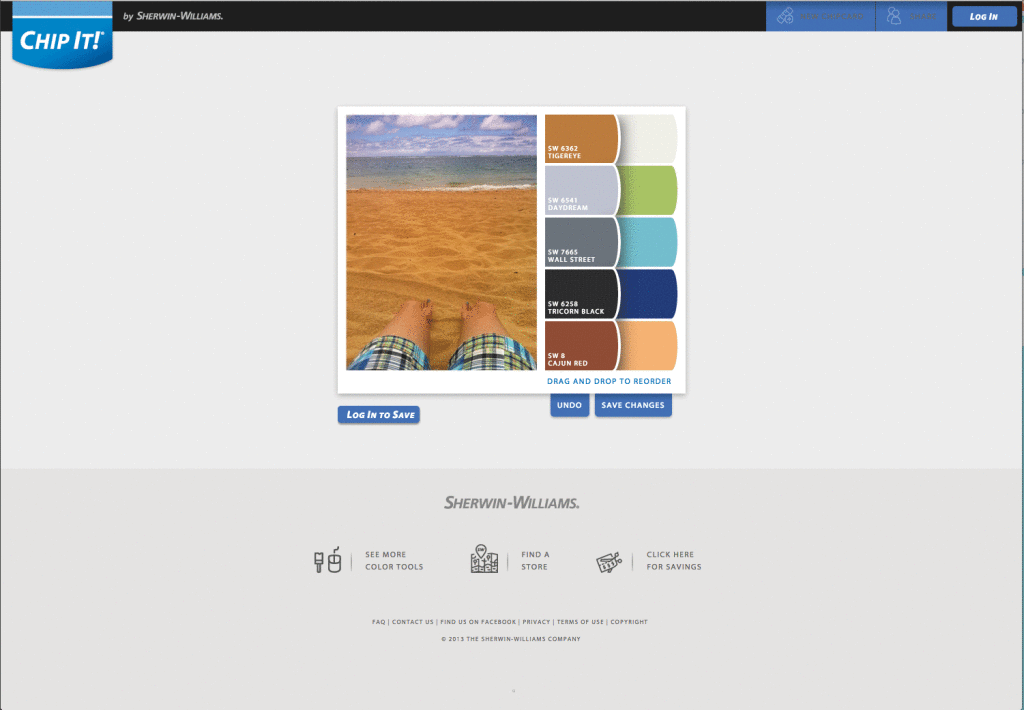Screen dimensions: 1024x710
Task: Click the savings coupon icon
Action: 609,562
